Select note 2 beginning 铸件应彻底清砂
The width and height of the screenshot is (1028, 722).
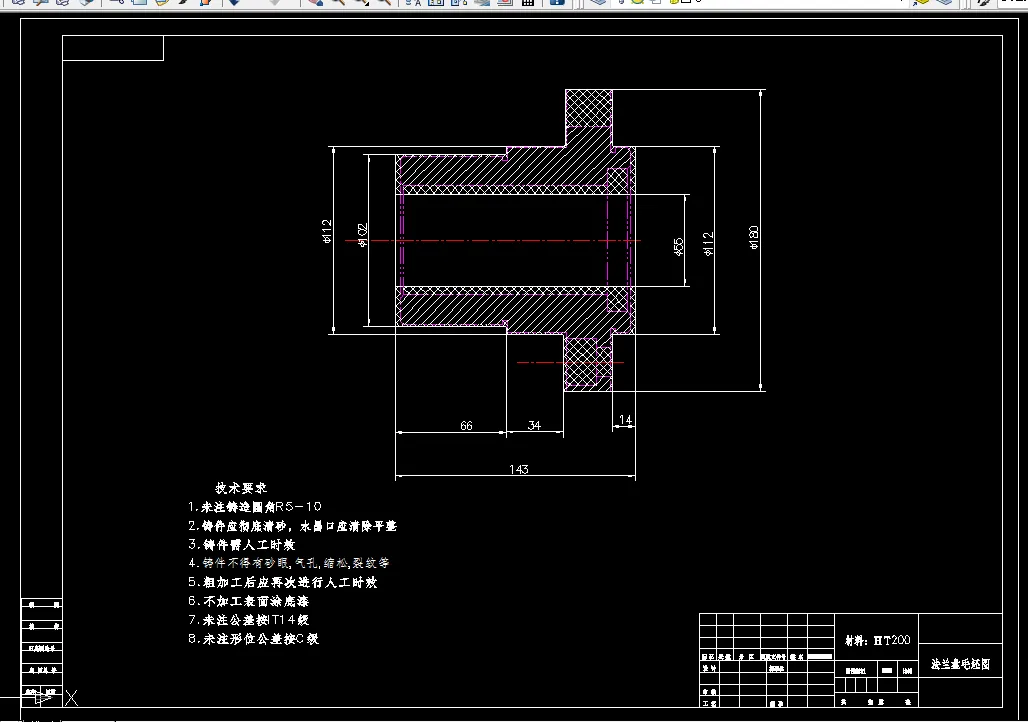292,526
